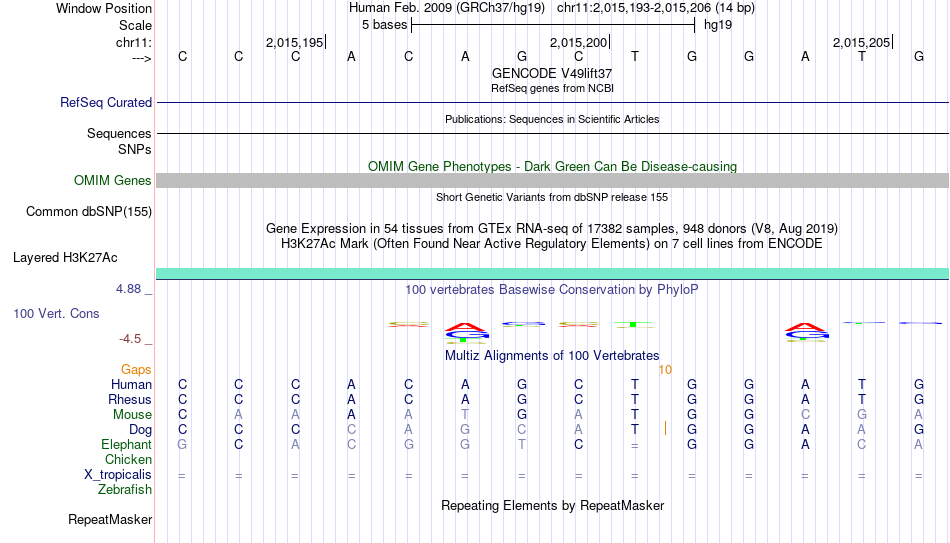The height and width of the screenshot is (543, 950).
Task: Click the 5 bases scale bar text
Action: tap(385, 25)
